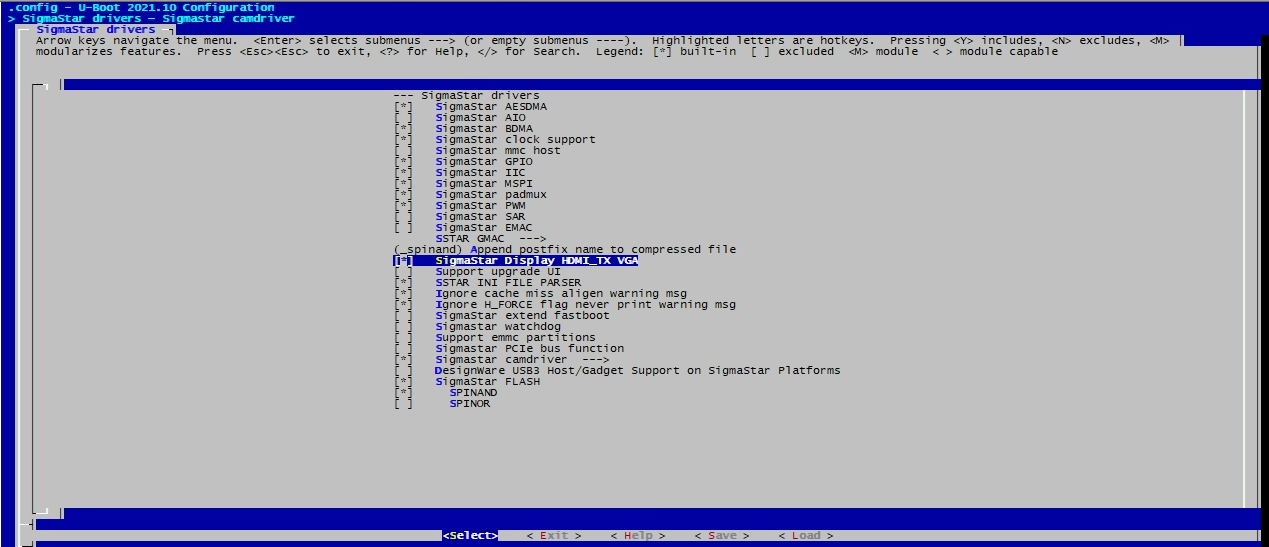Enable the SigmaStar EMAC option
The width and height of the screenshot is (1269, 547).
coord(403,228)
